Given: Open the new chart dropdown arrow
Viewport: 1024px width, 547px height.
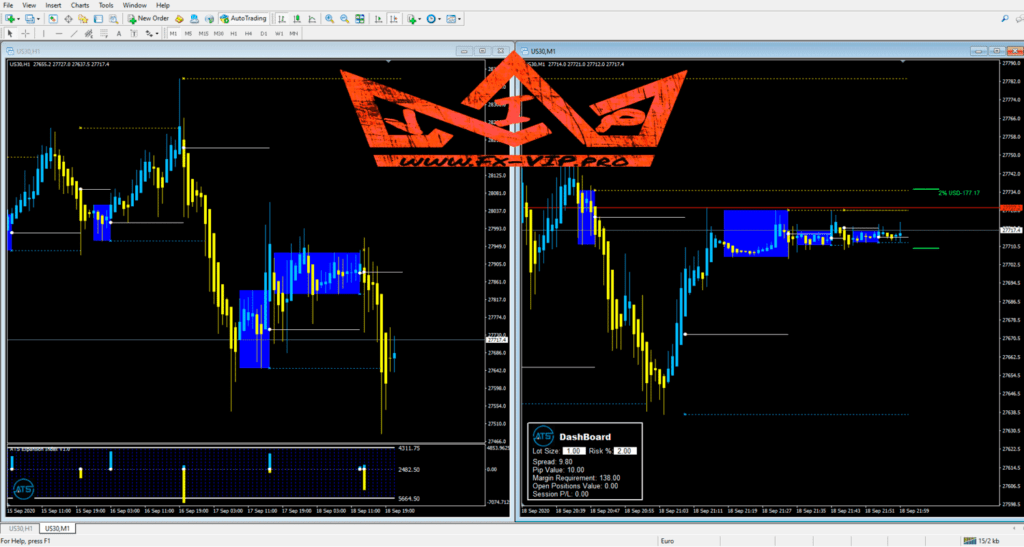Looking at the screenshot, I should point(19,18).
